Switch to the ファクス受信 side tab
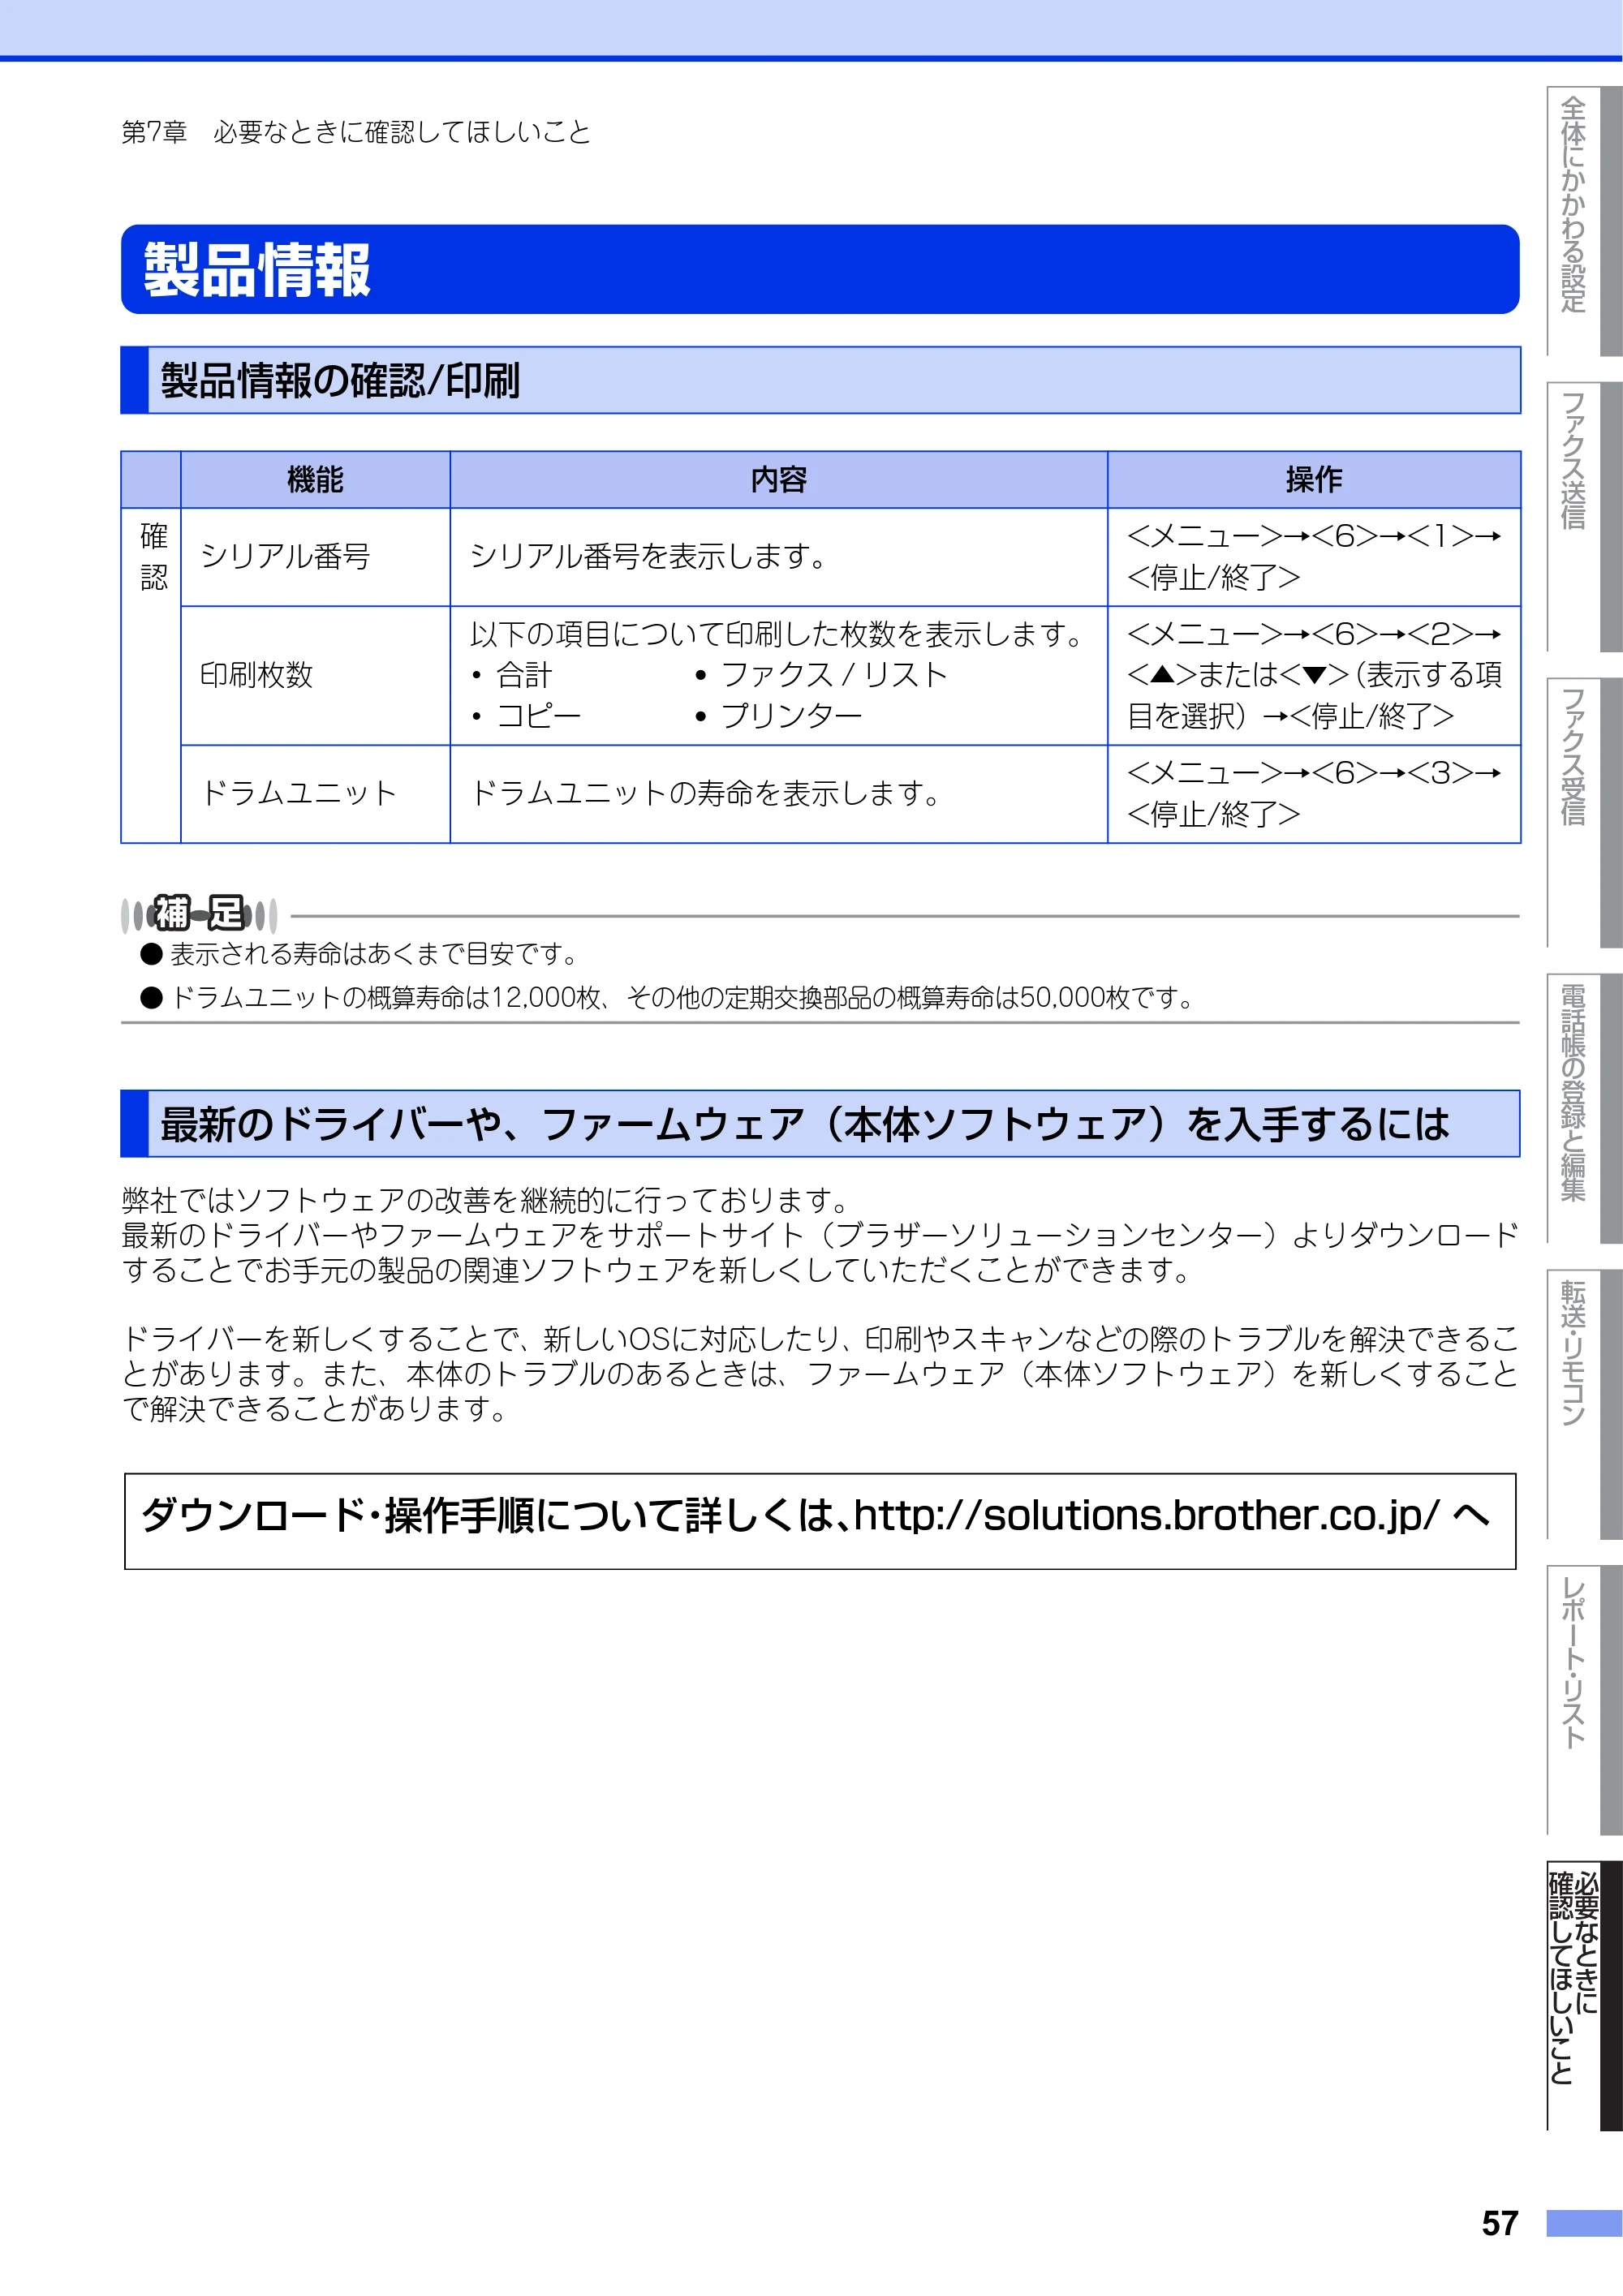Image resolution: width=1623 pixels, height=2296 pixels. coord(1583,812)
